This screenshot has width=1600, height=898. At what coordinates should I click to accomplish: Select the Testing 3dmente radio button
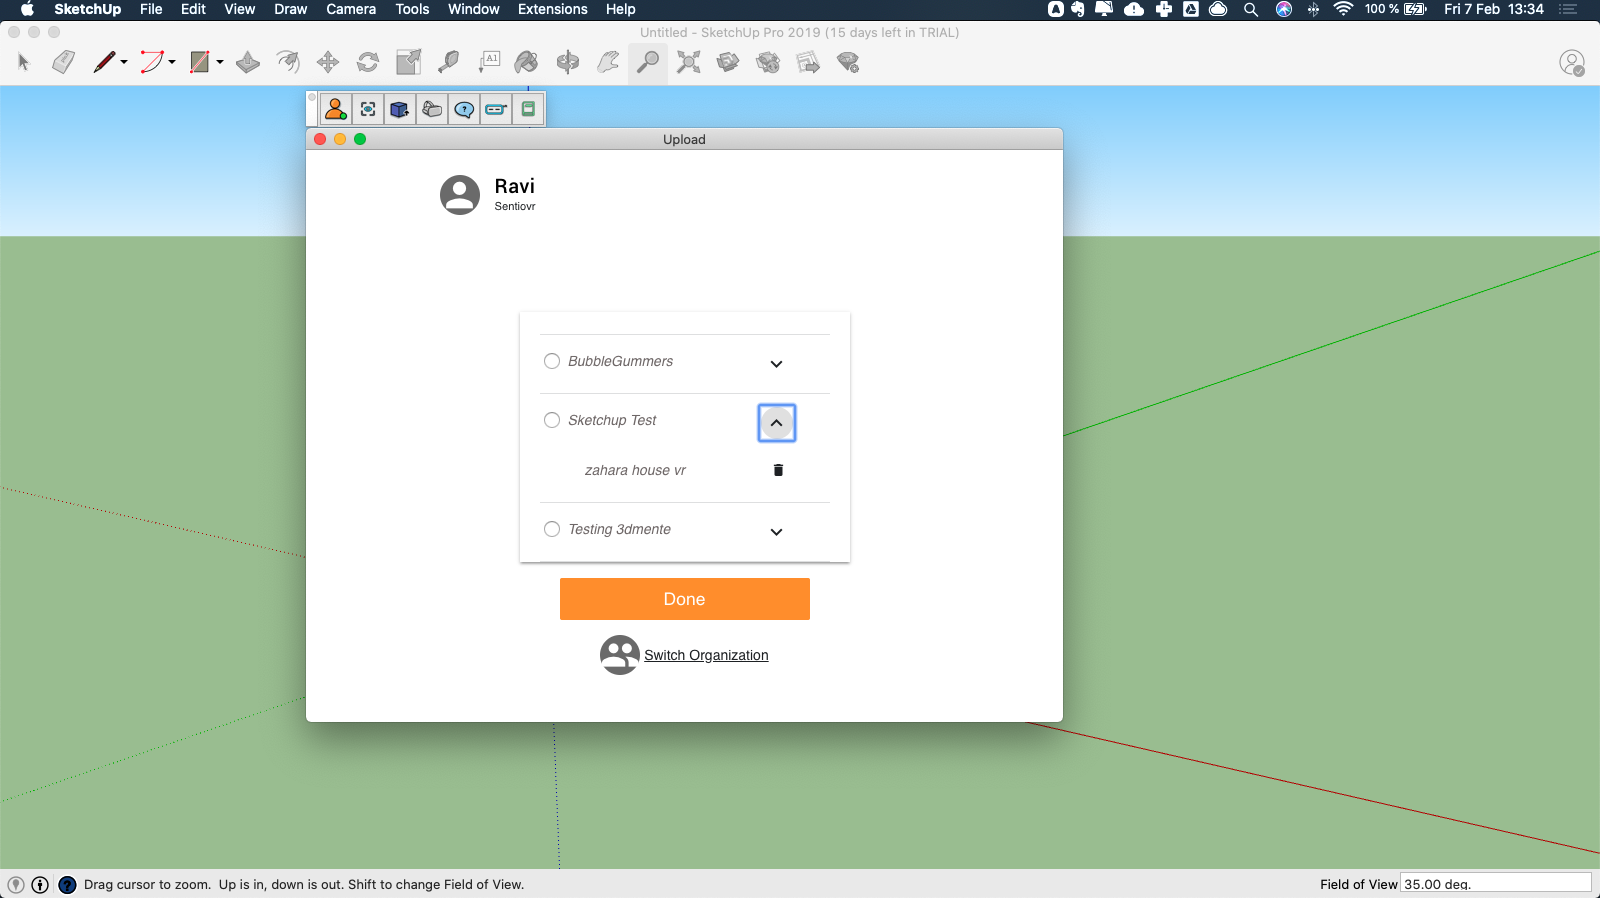pyautogui.click(x=552, y=529)
